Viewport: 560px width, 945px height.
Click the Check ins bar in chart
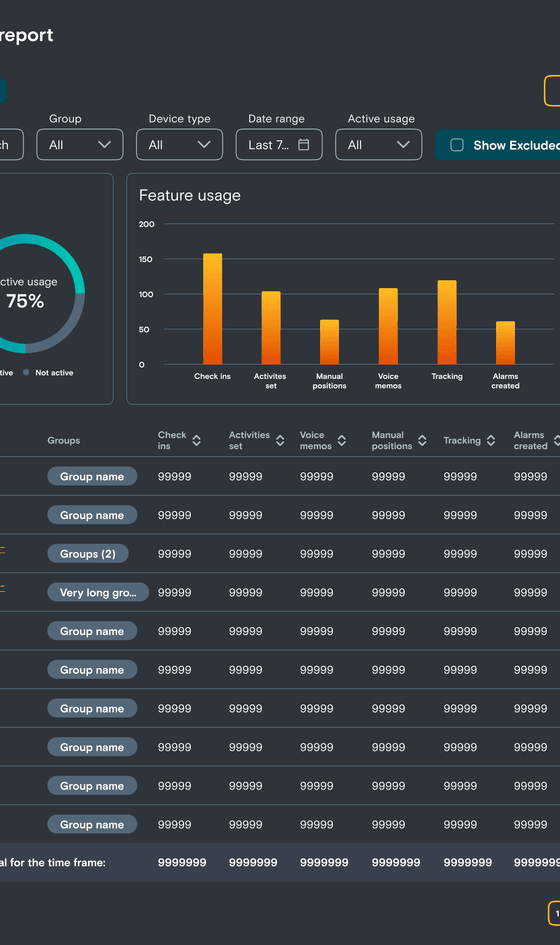(212, 309)
